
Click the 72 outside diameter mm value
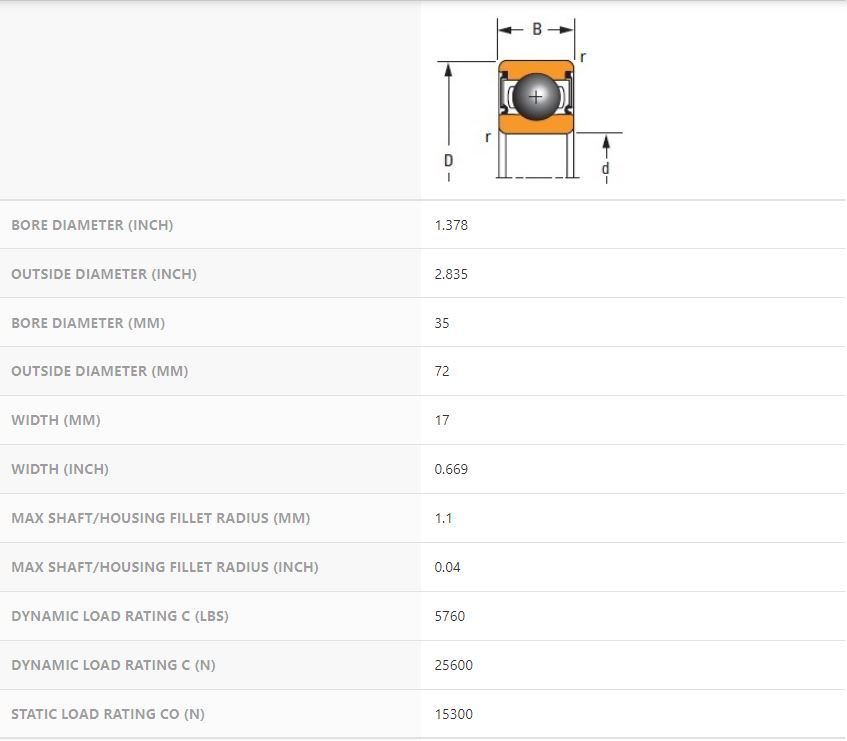(442, 371)
